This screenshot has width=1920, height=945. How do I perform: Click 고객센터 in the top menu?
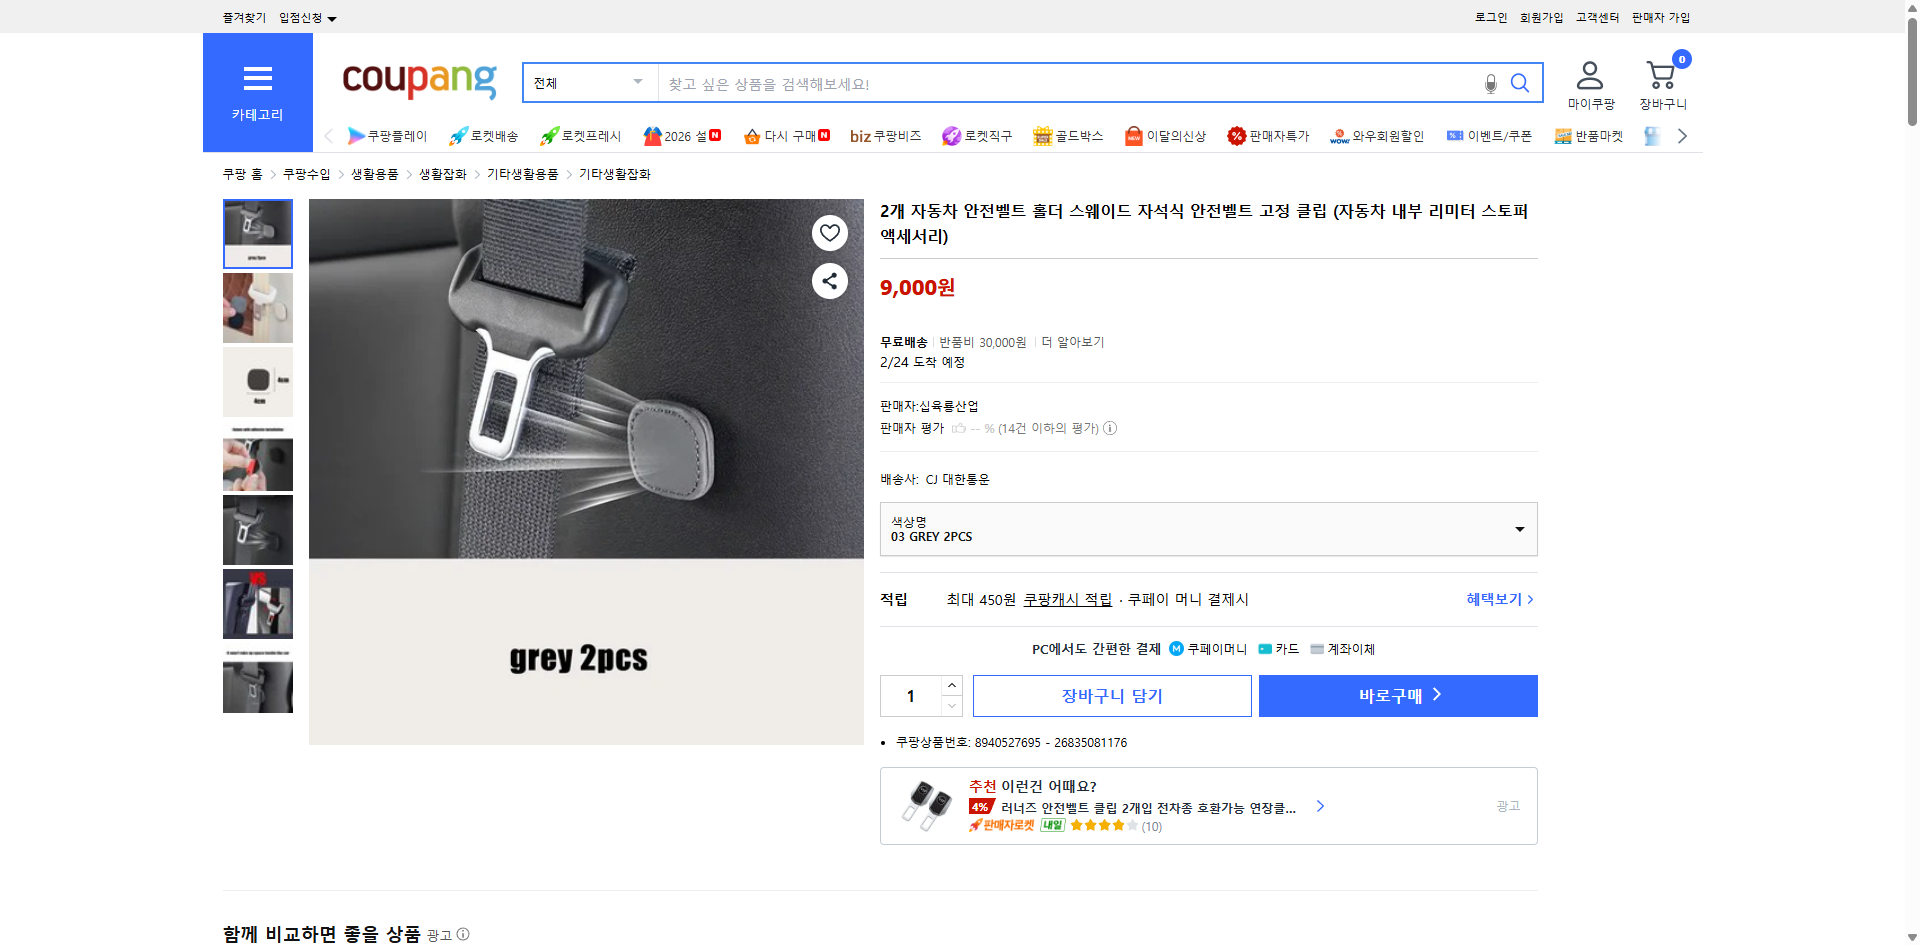click(x=1596, y=17)
